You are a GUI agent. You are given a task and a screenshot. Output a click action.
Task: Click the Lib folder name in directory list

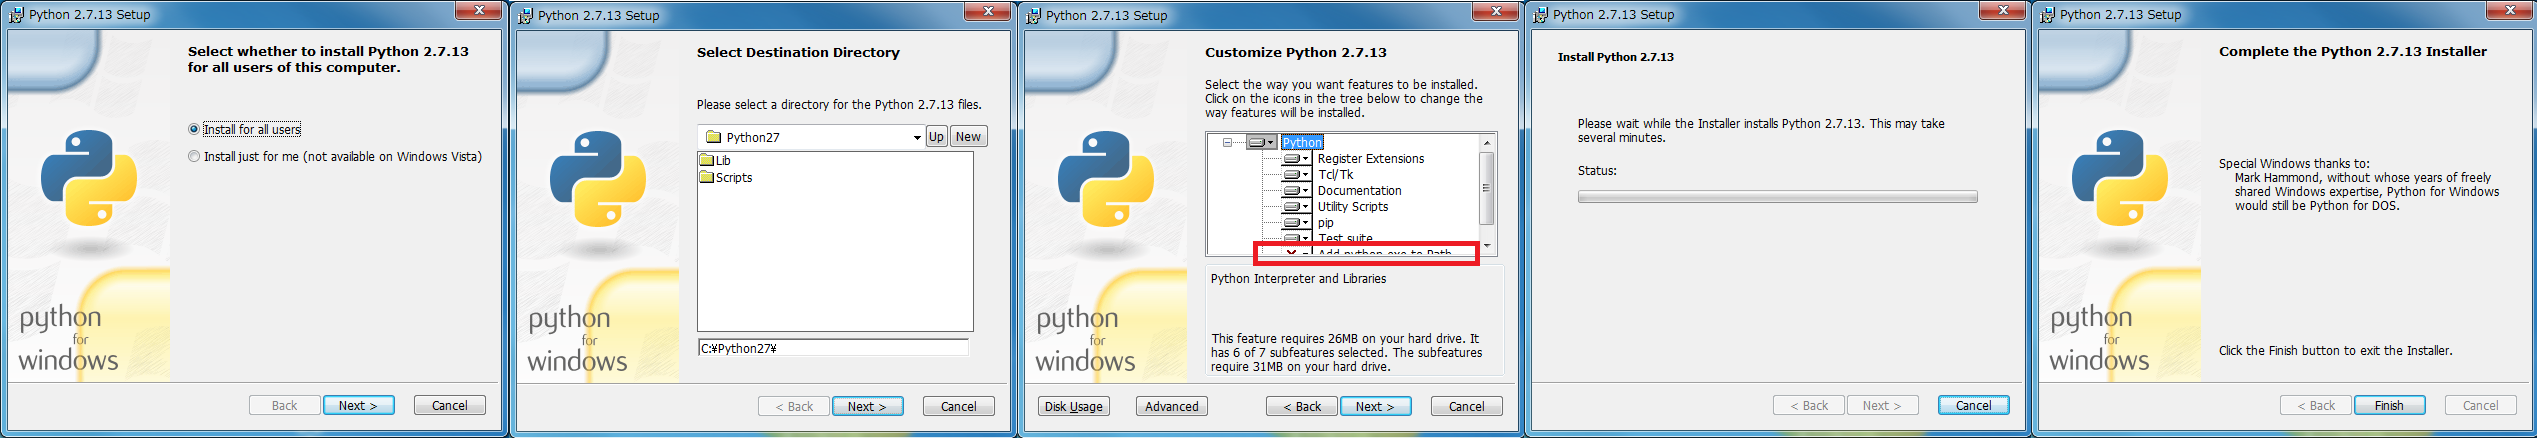coord(723,160)
